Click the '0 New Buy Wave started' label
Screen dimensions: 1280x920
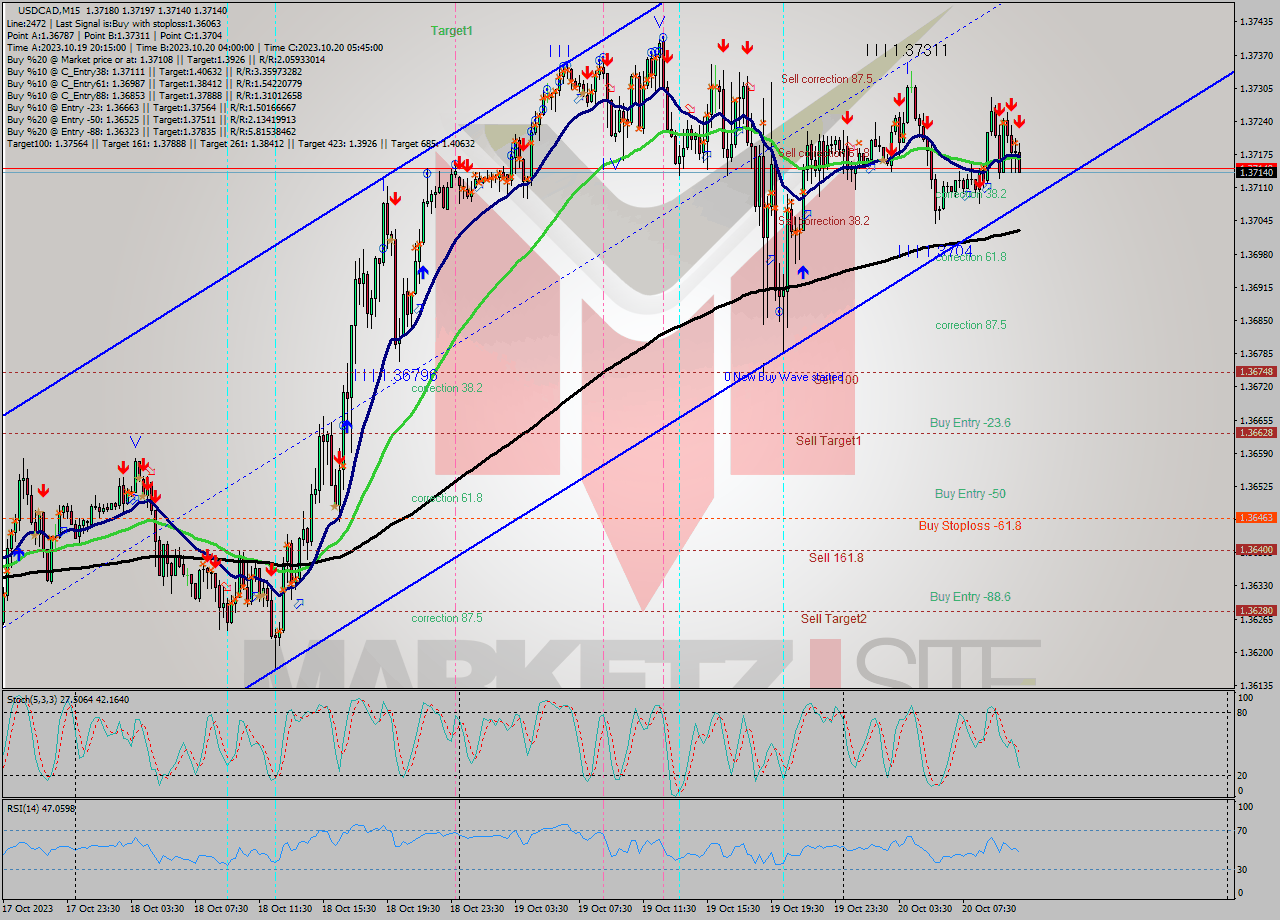784,377
